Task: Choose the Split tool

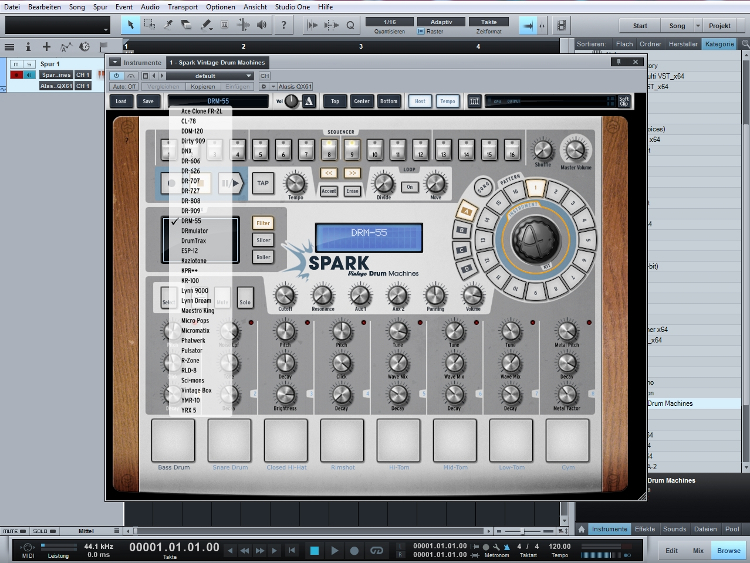Action: point(168,25)
